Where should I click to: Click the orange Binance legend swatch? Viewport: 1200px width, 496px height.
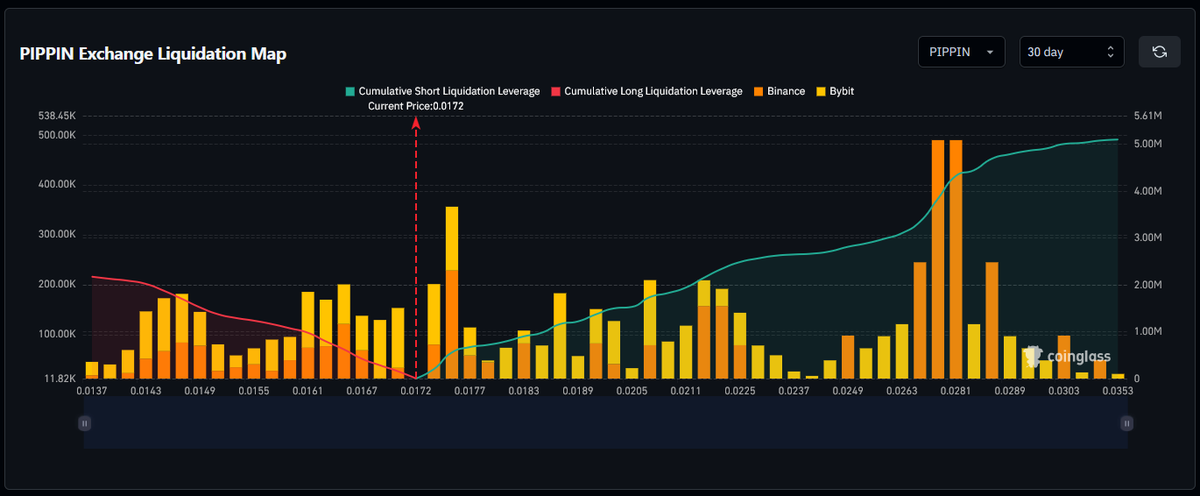(758, 92)
